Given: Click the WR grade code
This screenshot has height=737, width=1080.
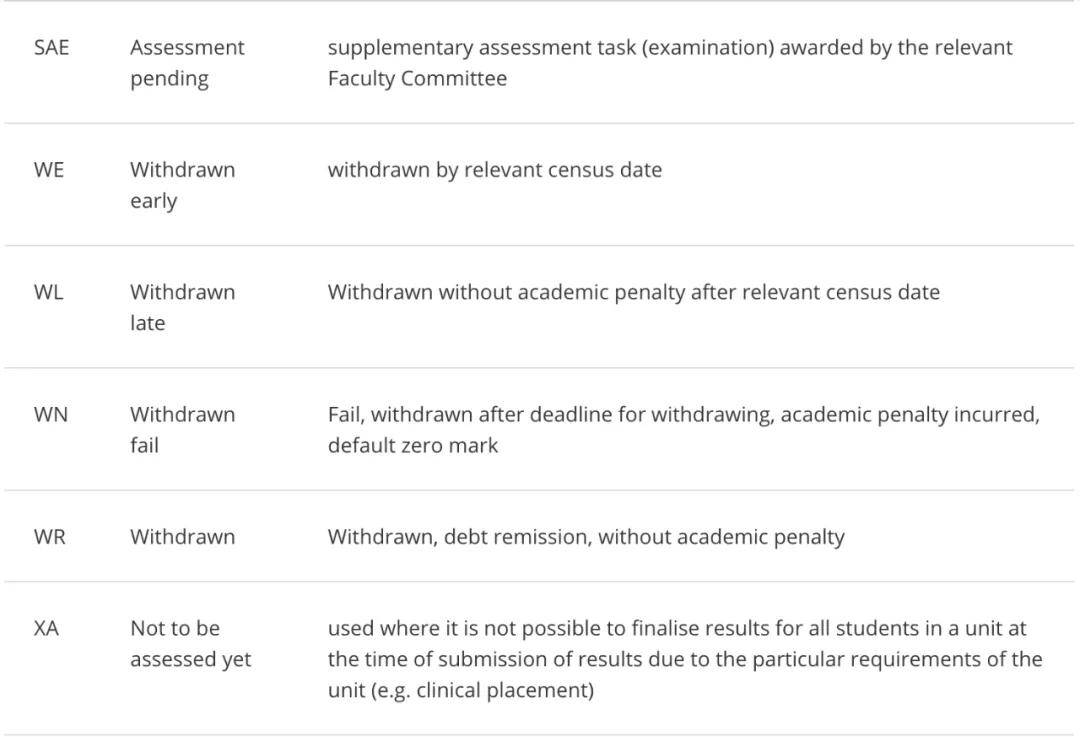Looking at the screenshot, I should click(x=50, y=537).
